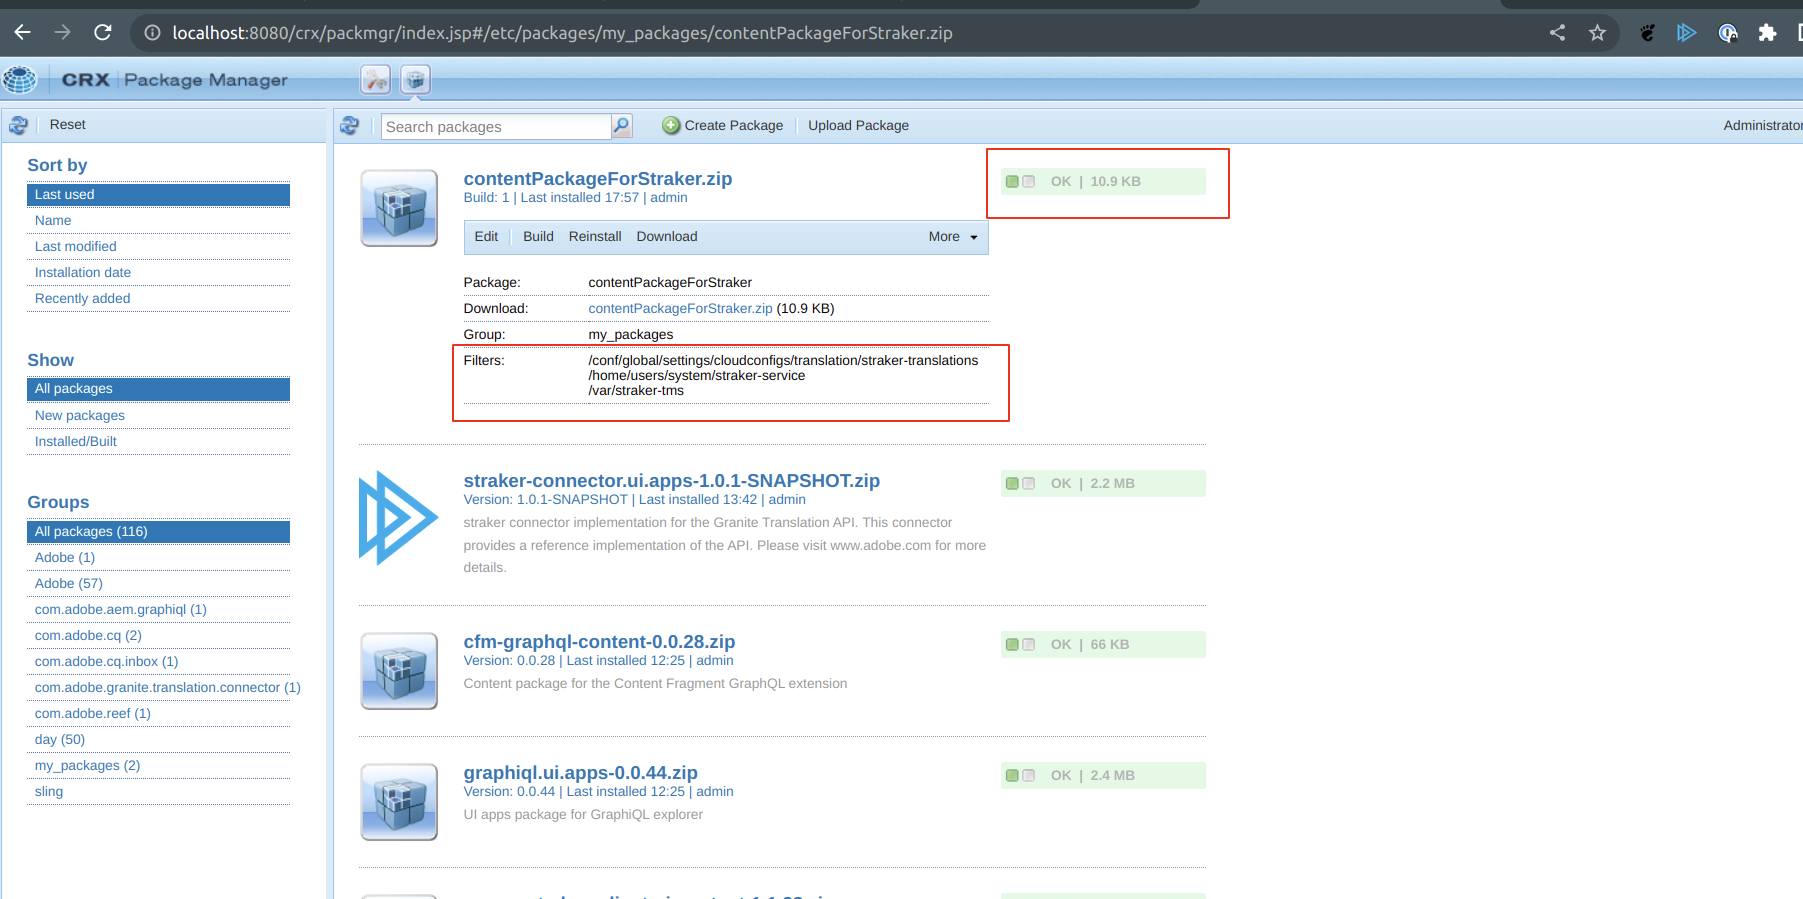
Task: Click Build in the package toolbar
Action: click(538, 237)
